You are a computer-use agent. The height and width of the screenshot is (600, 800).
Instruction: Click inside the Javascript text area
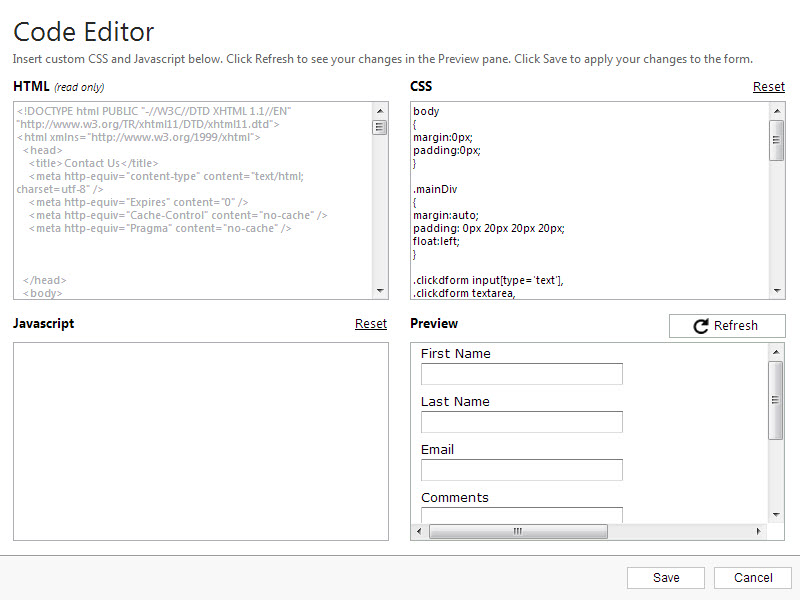point(201,441)
